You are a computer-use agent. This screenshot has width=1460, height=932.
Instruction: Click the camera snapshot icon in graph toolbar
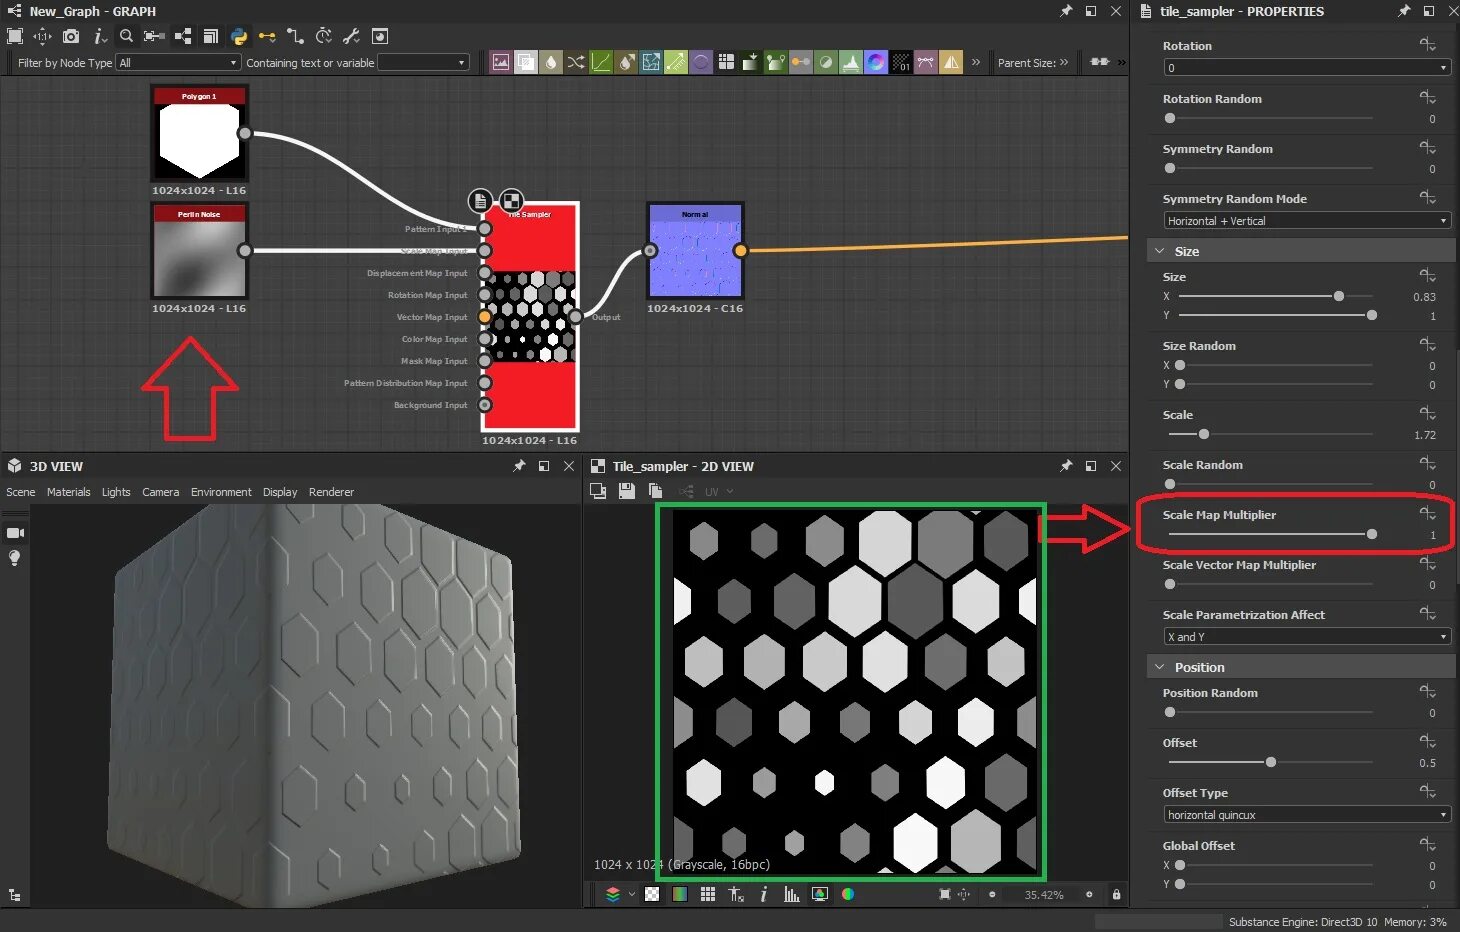pos(71,36)
